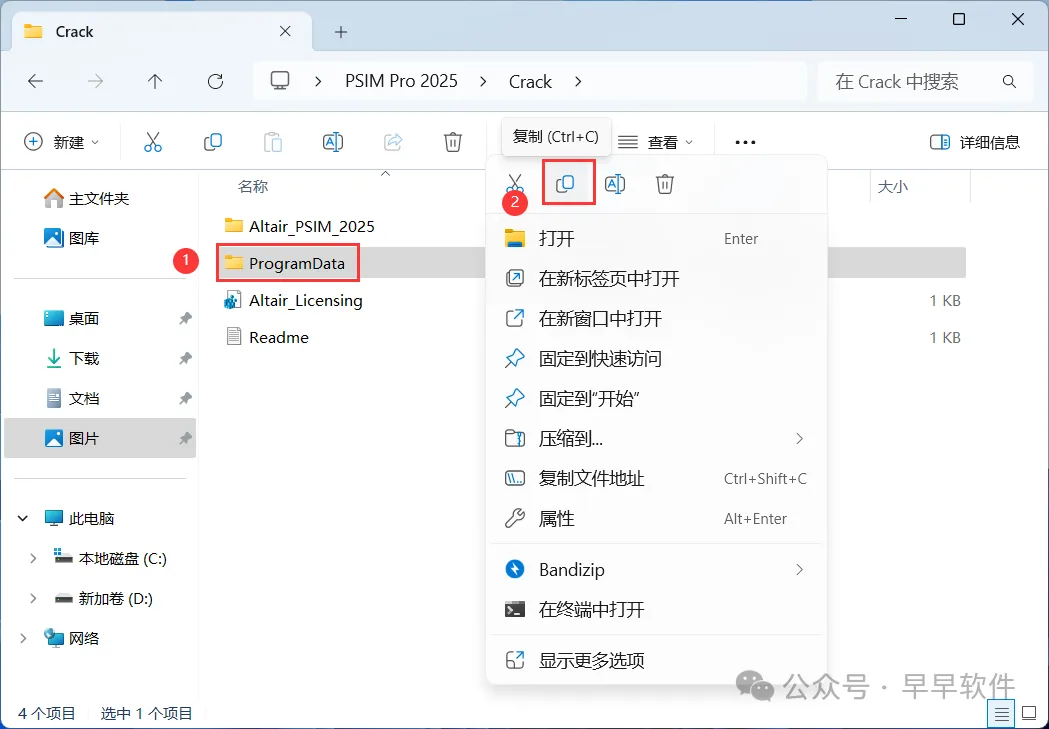Click the Copy icon in the context menu
Viewport: 1049px width, 729px height.
pos(565,183)
